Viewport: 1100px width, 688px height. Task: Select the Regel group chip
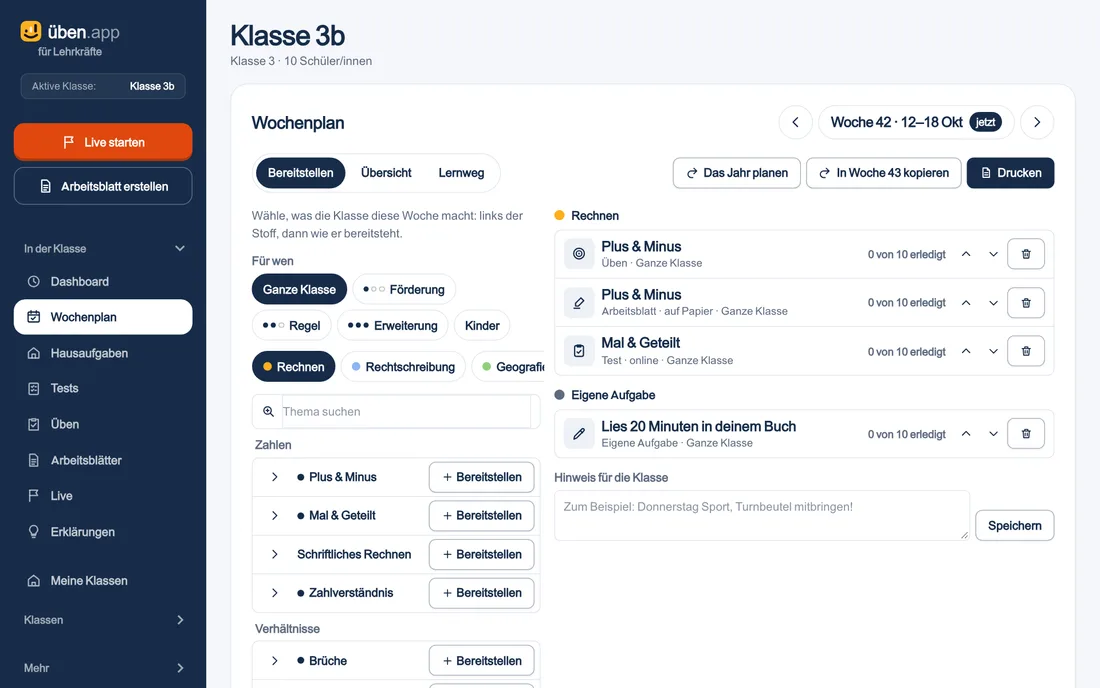pyautogui.click(x=291, y=325)
